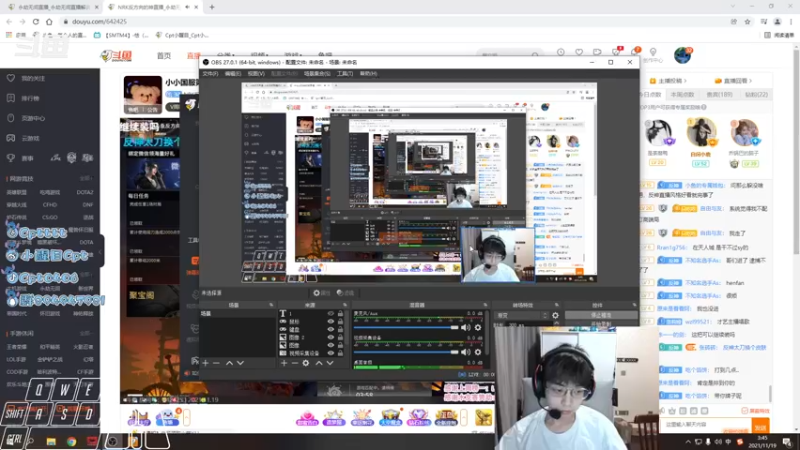The height and width of the screenshot is (450, 800).
Task: Expand 主播投稿 arrow link
Action: (x=668, y=81)
